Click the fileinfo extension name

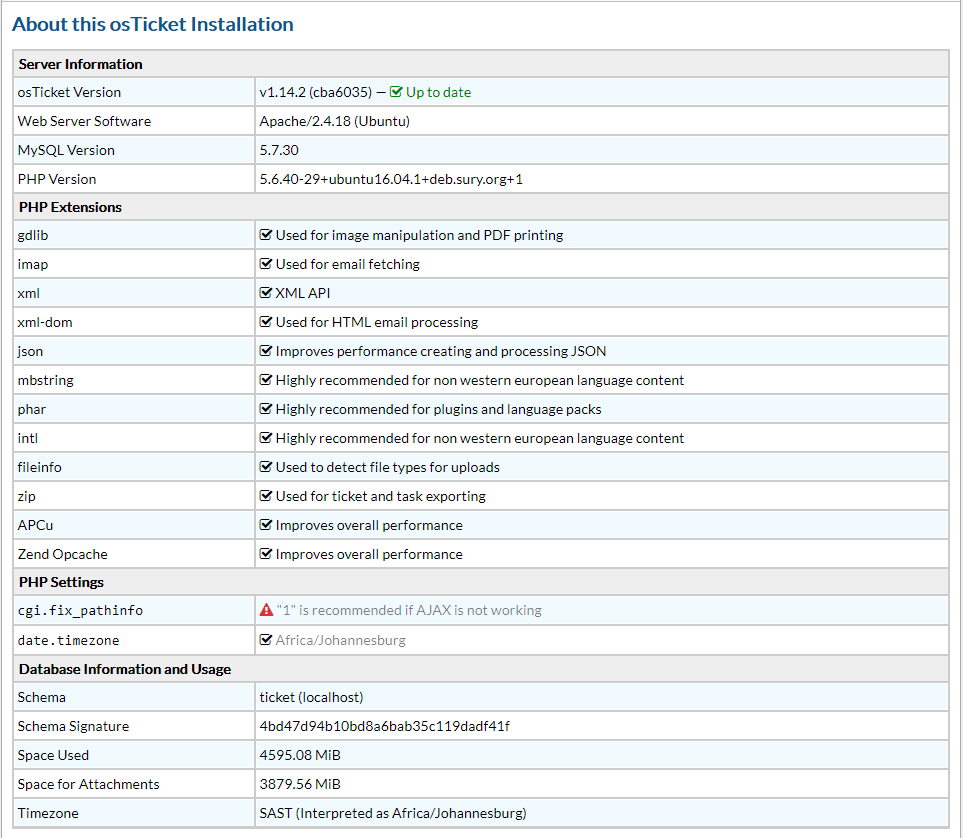point(39,467)
